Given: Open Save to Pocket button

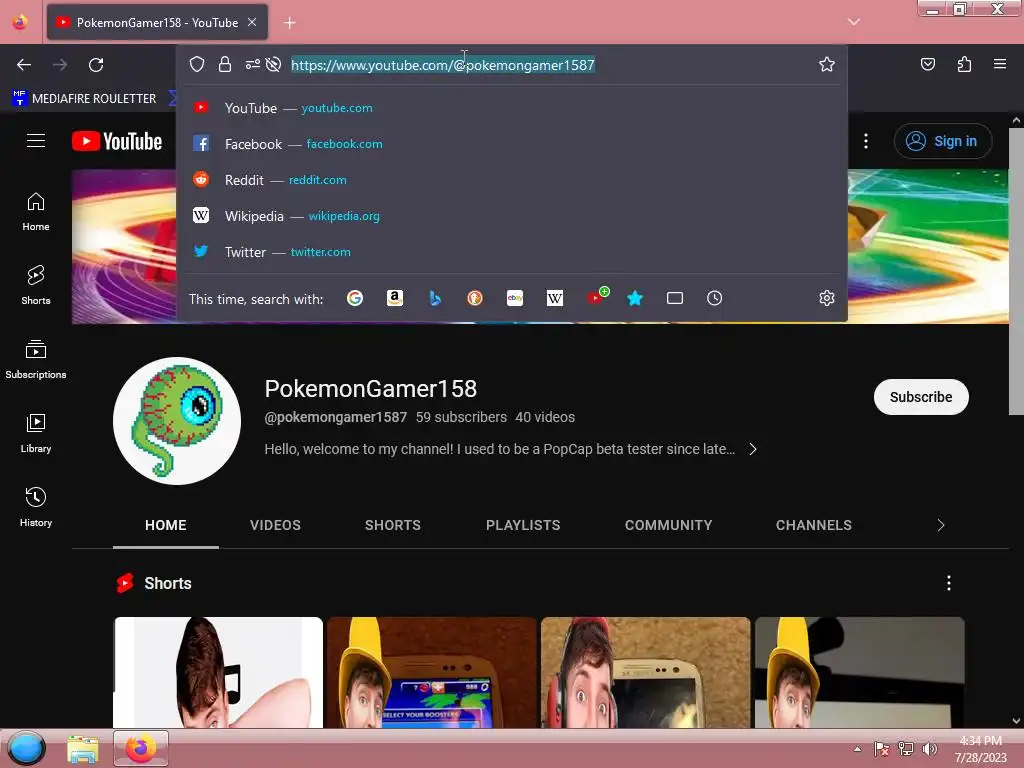Looking at the screenshot, I should (x=928, y=65).
